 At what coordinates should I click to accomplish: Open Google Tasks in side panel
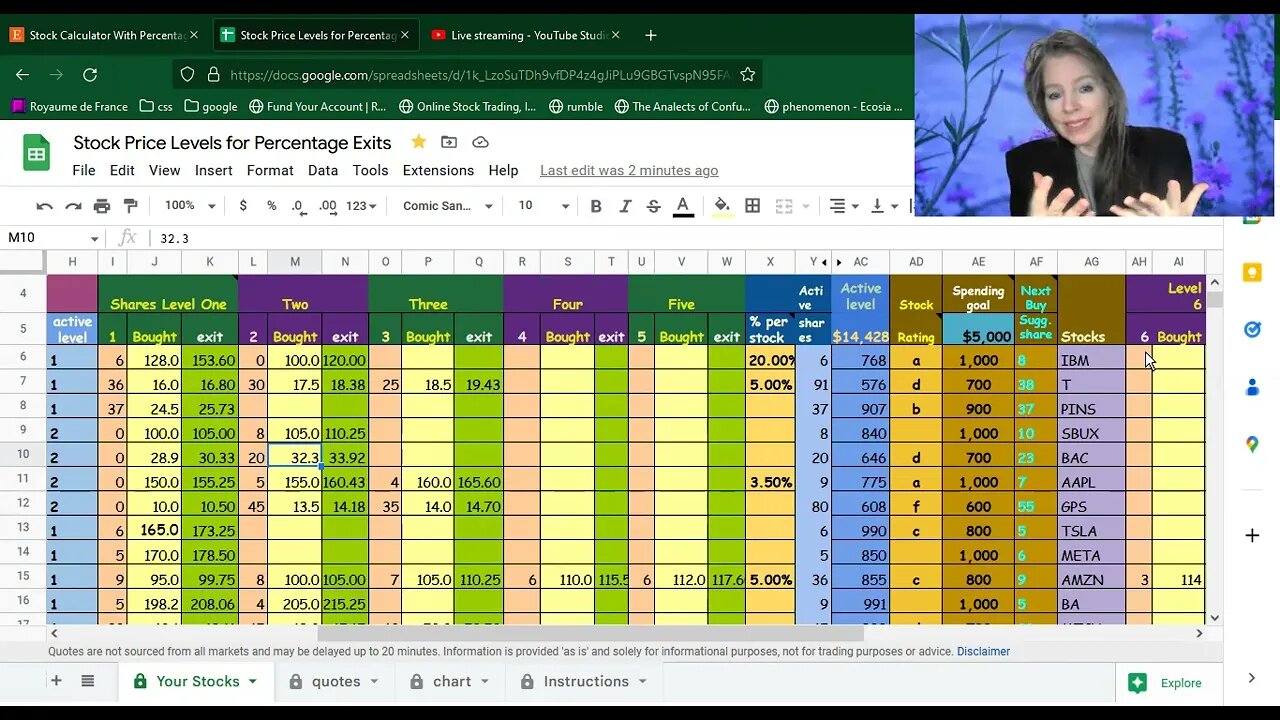point(1252,330)
